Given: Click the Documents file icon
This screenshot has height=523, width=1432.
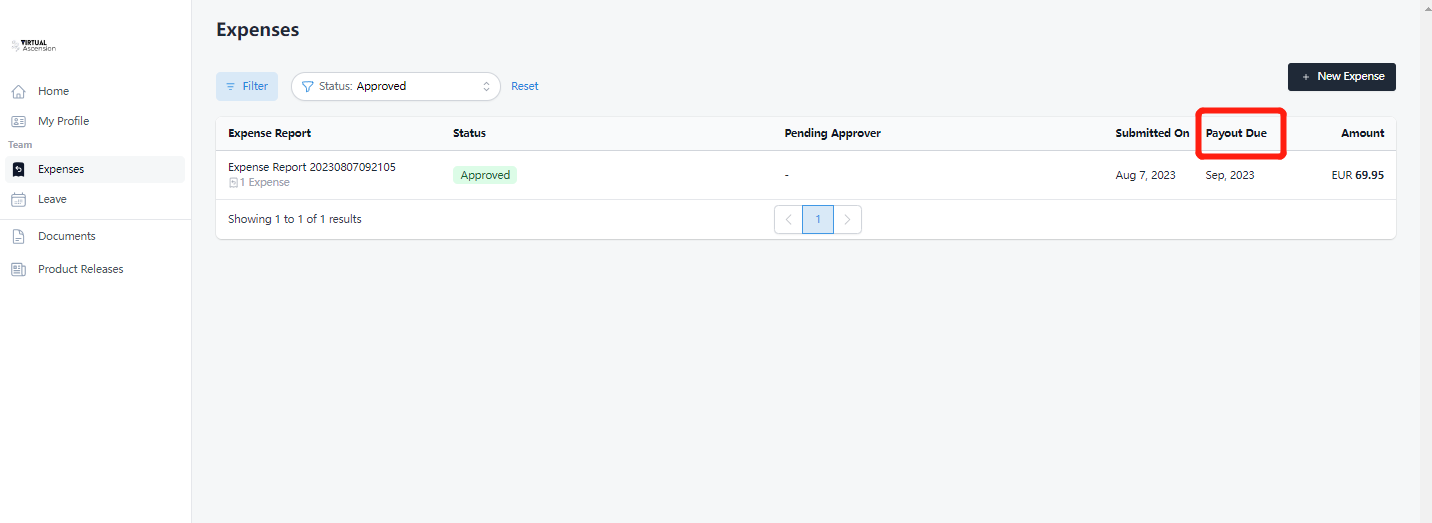Looking at the screenshot, I should coord(18,237).
